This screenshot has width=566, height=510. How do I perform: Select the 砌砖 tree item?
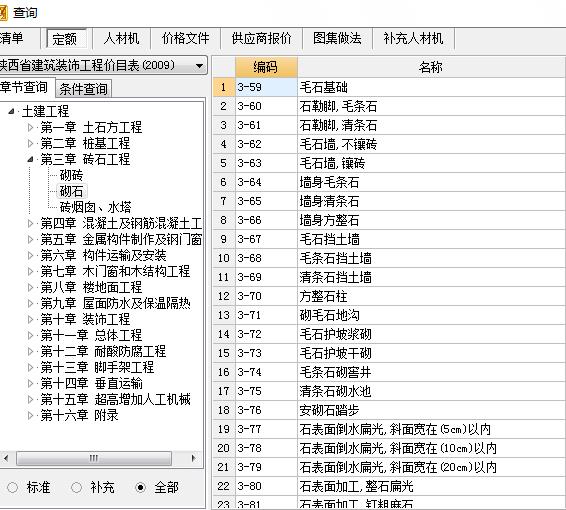71,175
